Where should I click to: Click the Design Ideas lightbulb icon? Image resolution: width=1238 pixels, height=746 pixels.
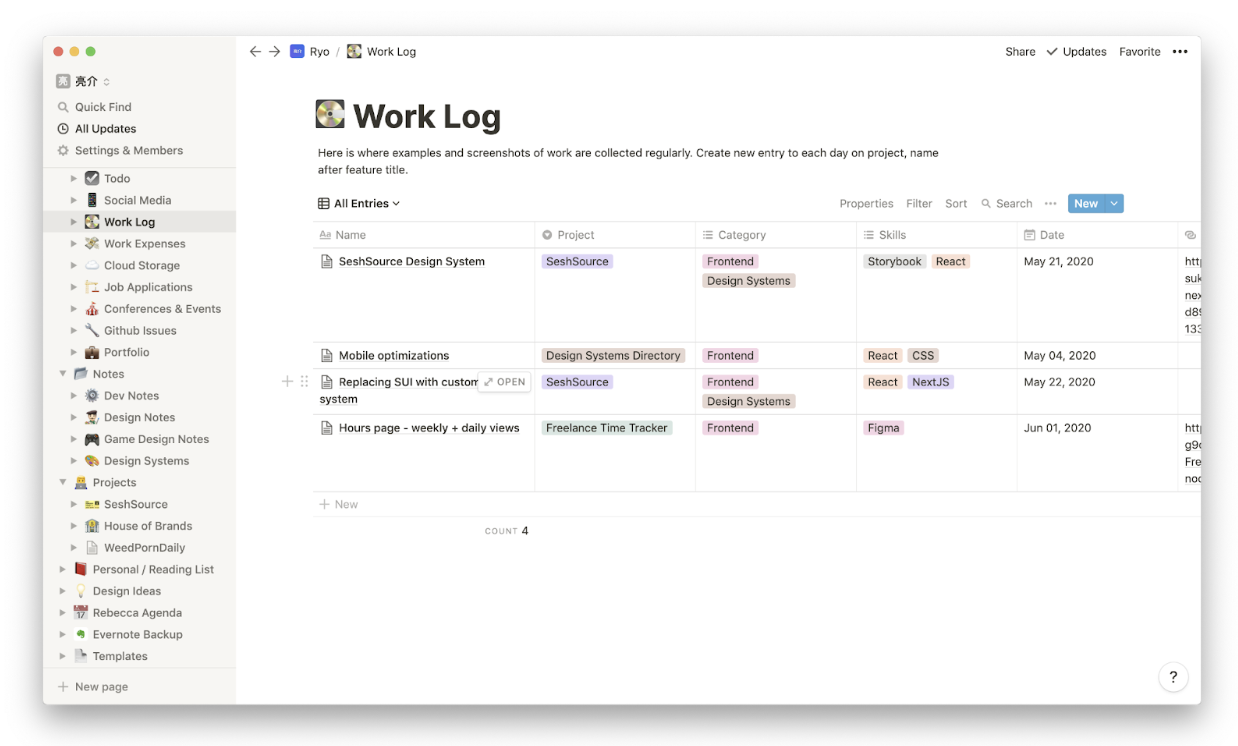coord(81,591)
